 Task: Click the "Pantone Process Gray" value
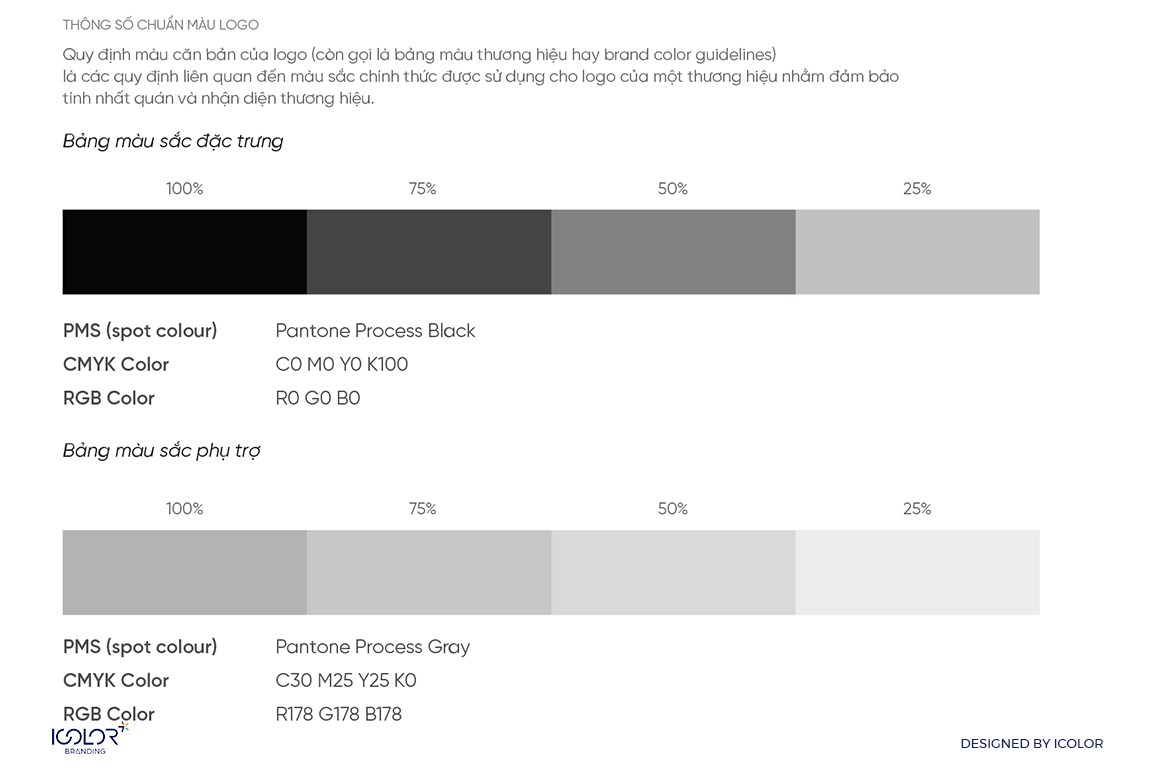pos(372,647)
